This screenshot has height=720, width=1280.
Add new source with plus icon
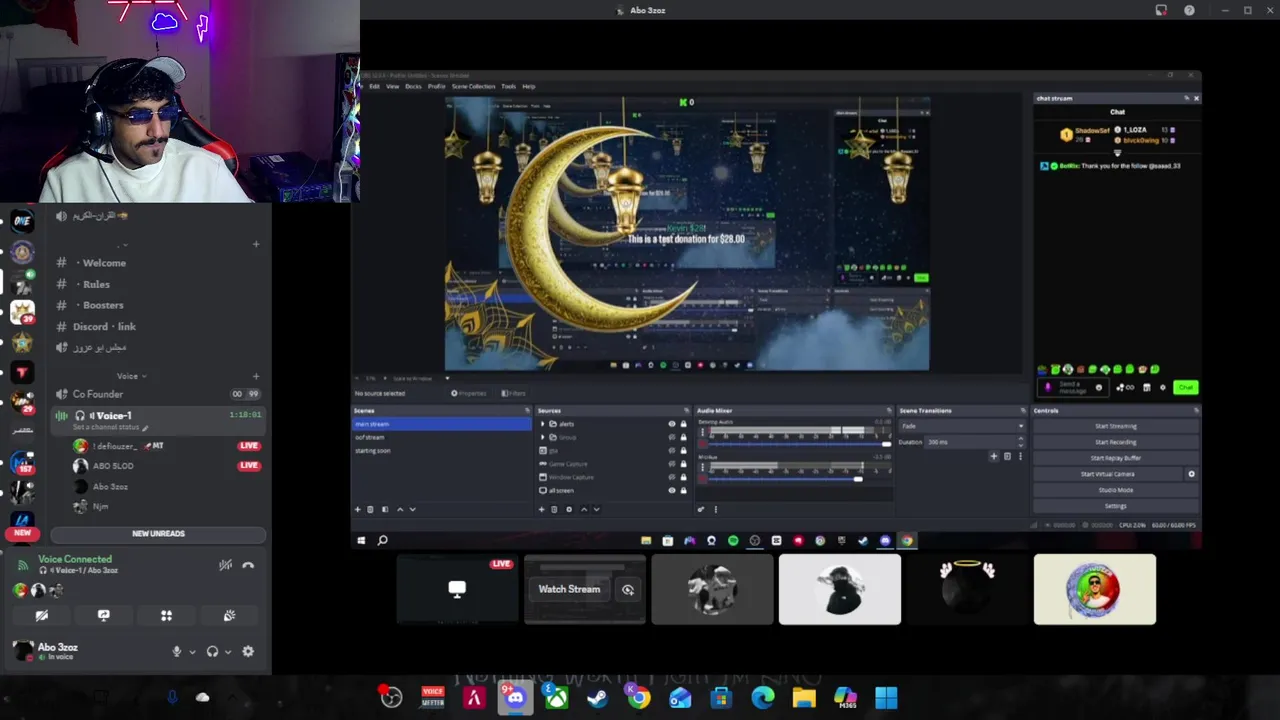tap(542, 509)
